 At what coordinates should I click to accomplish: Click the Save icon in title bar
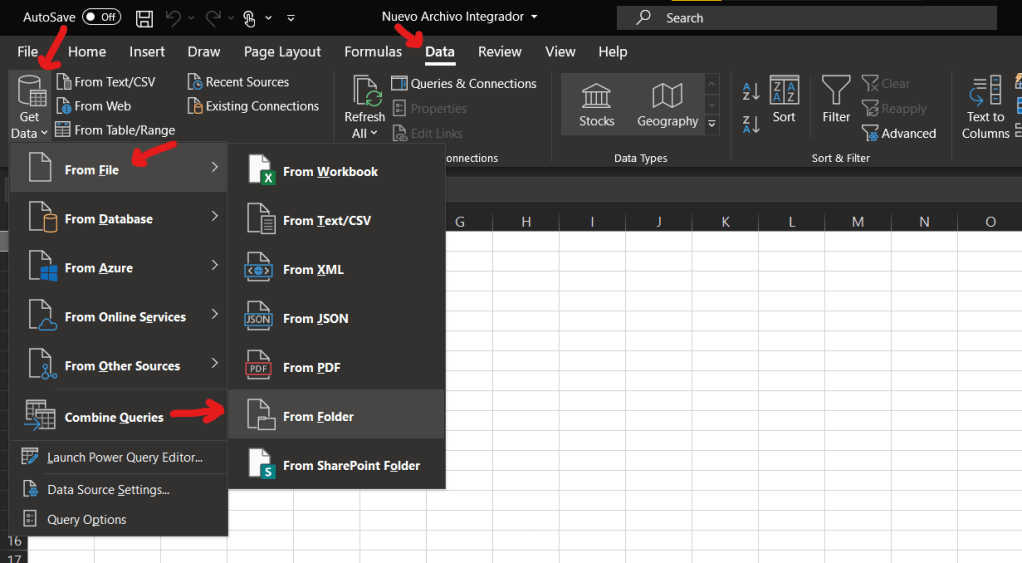(144, 18)
